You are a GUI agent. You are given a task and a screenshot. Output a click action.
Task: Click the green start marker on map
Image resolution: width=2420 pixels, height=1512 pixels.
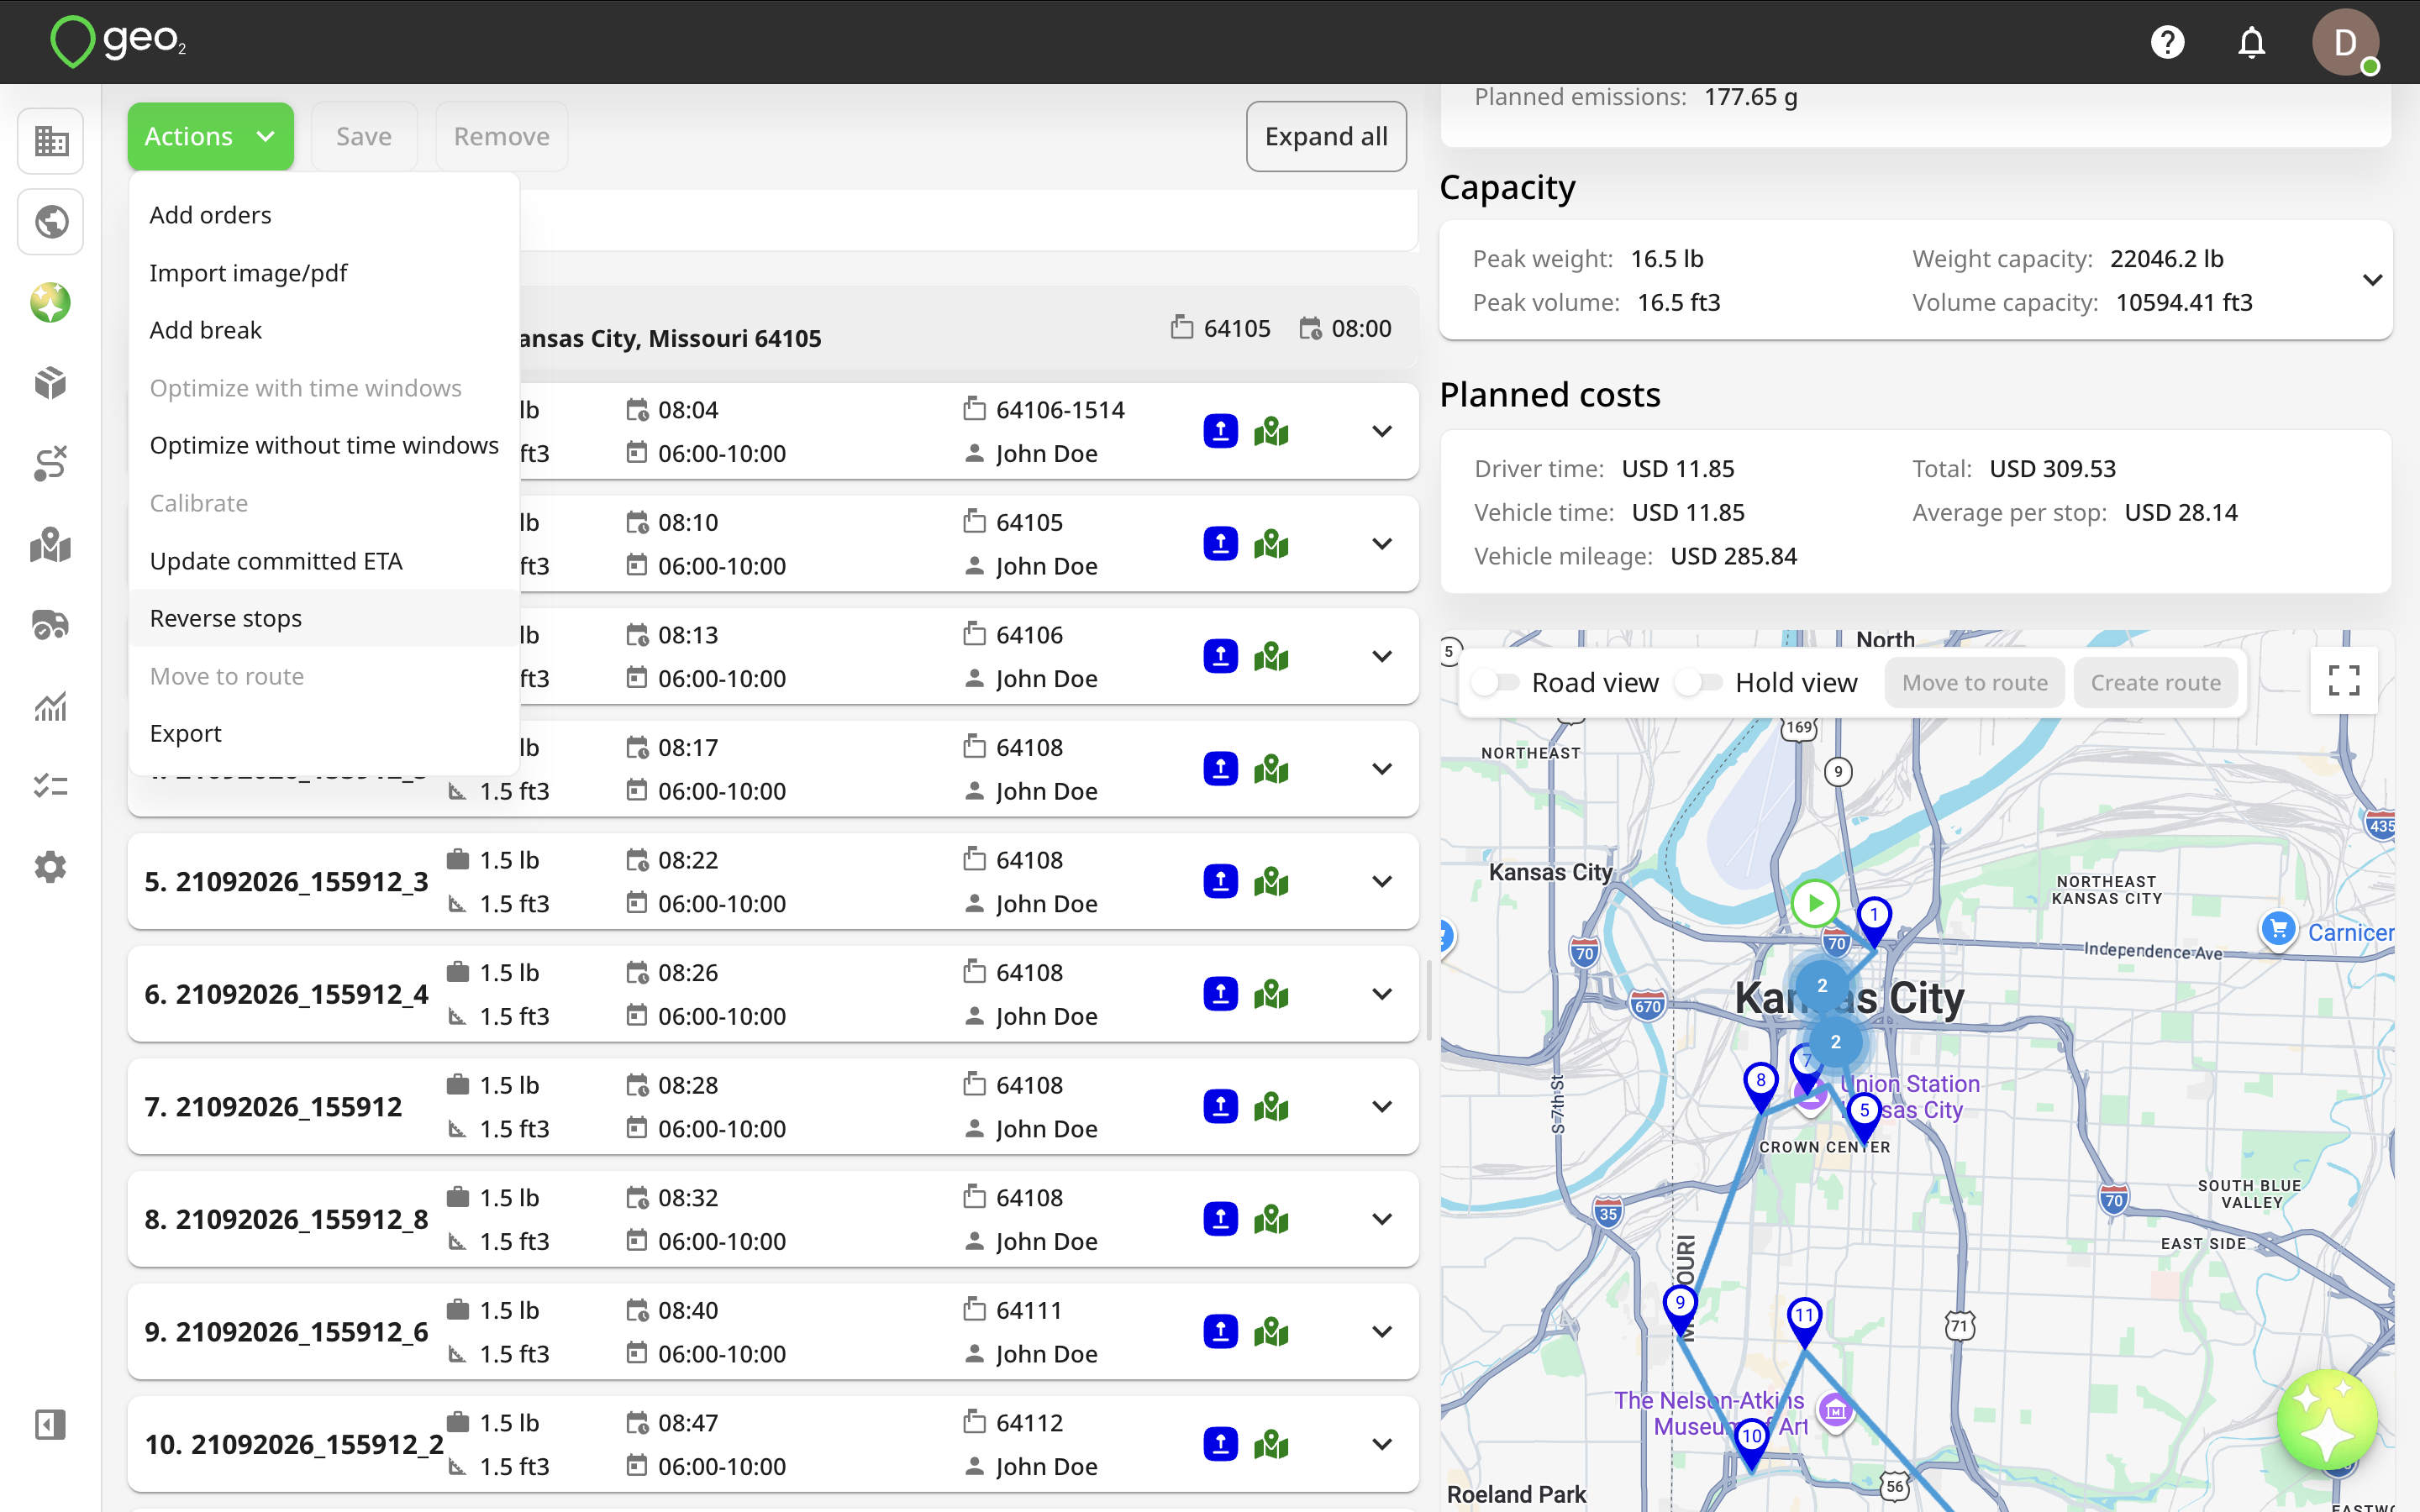pos(1814,903)
